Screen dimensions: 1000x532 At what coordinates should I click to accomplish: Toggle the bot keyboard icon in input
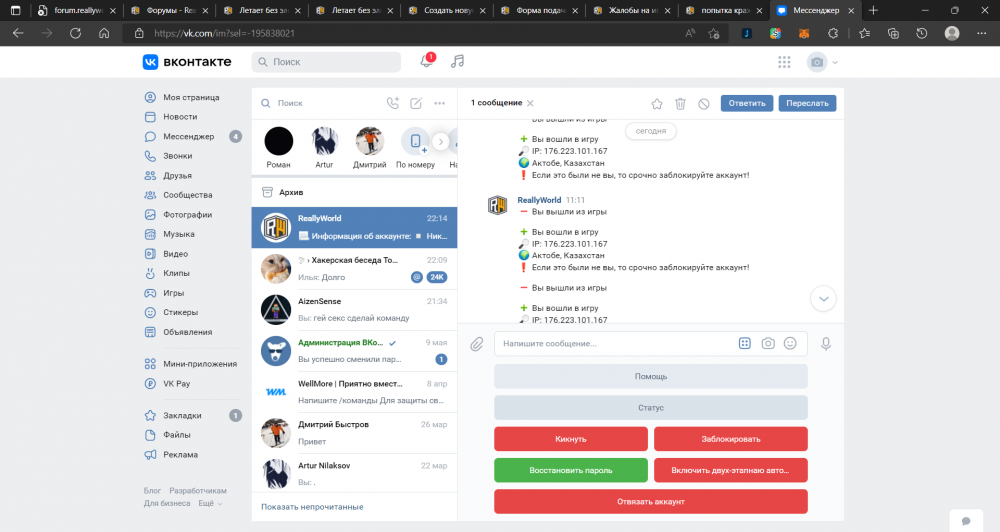click(744, 344)
